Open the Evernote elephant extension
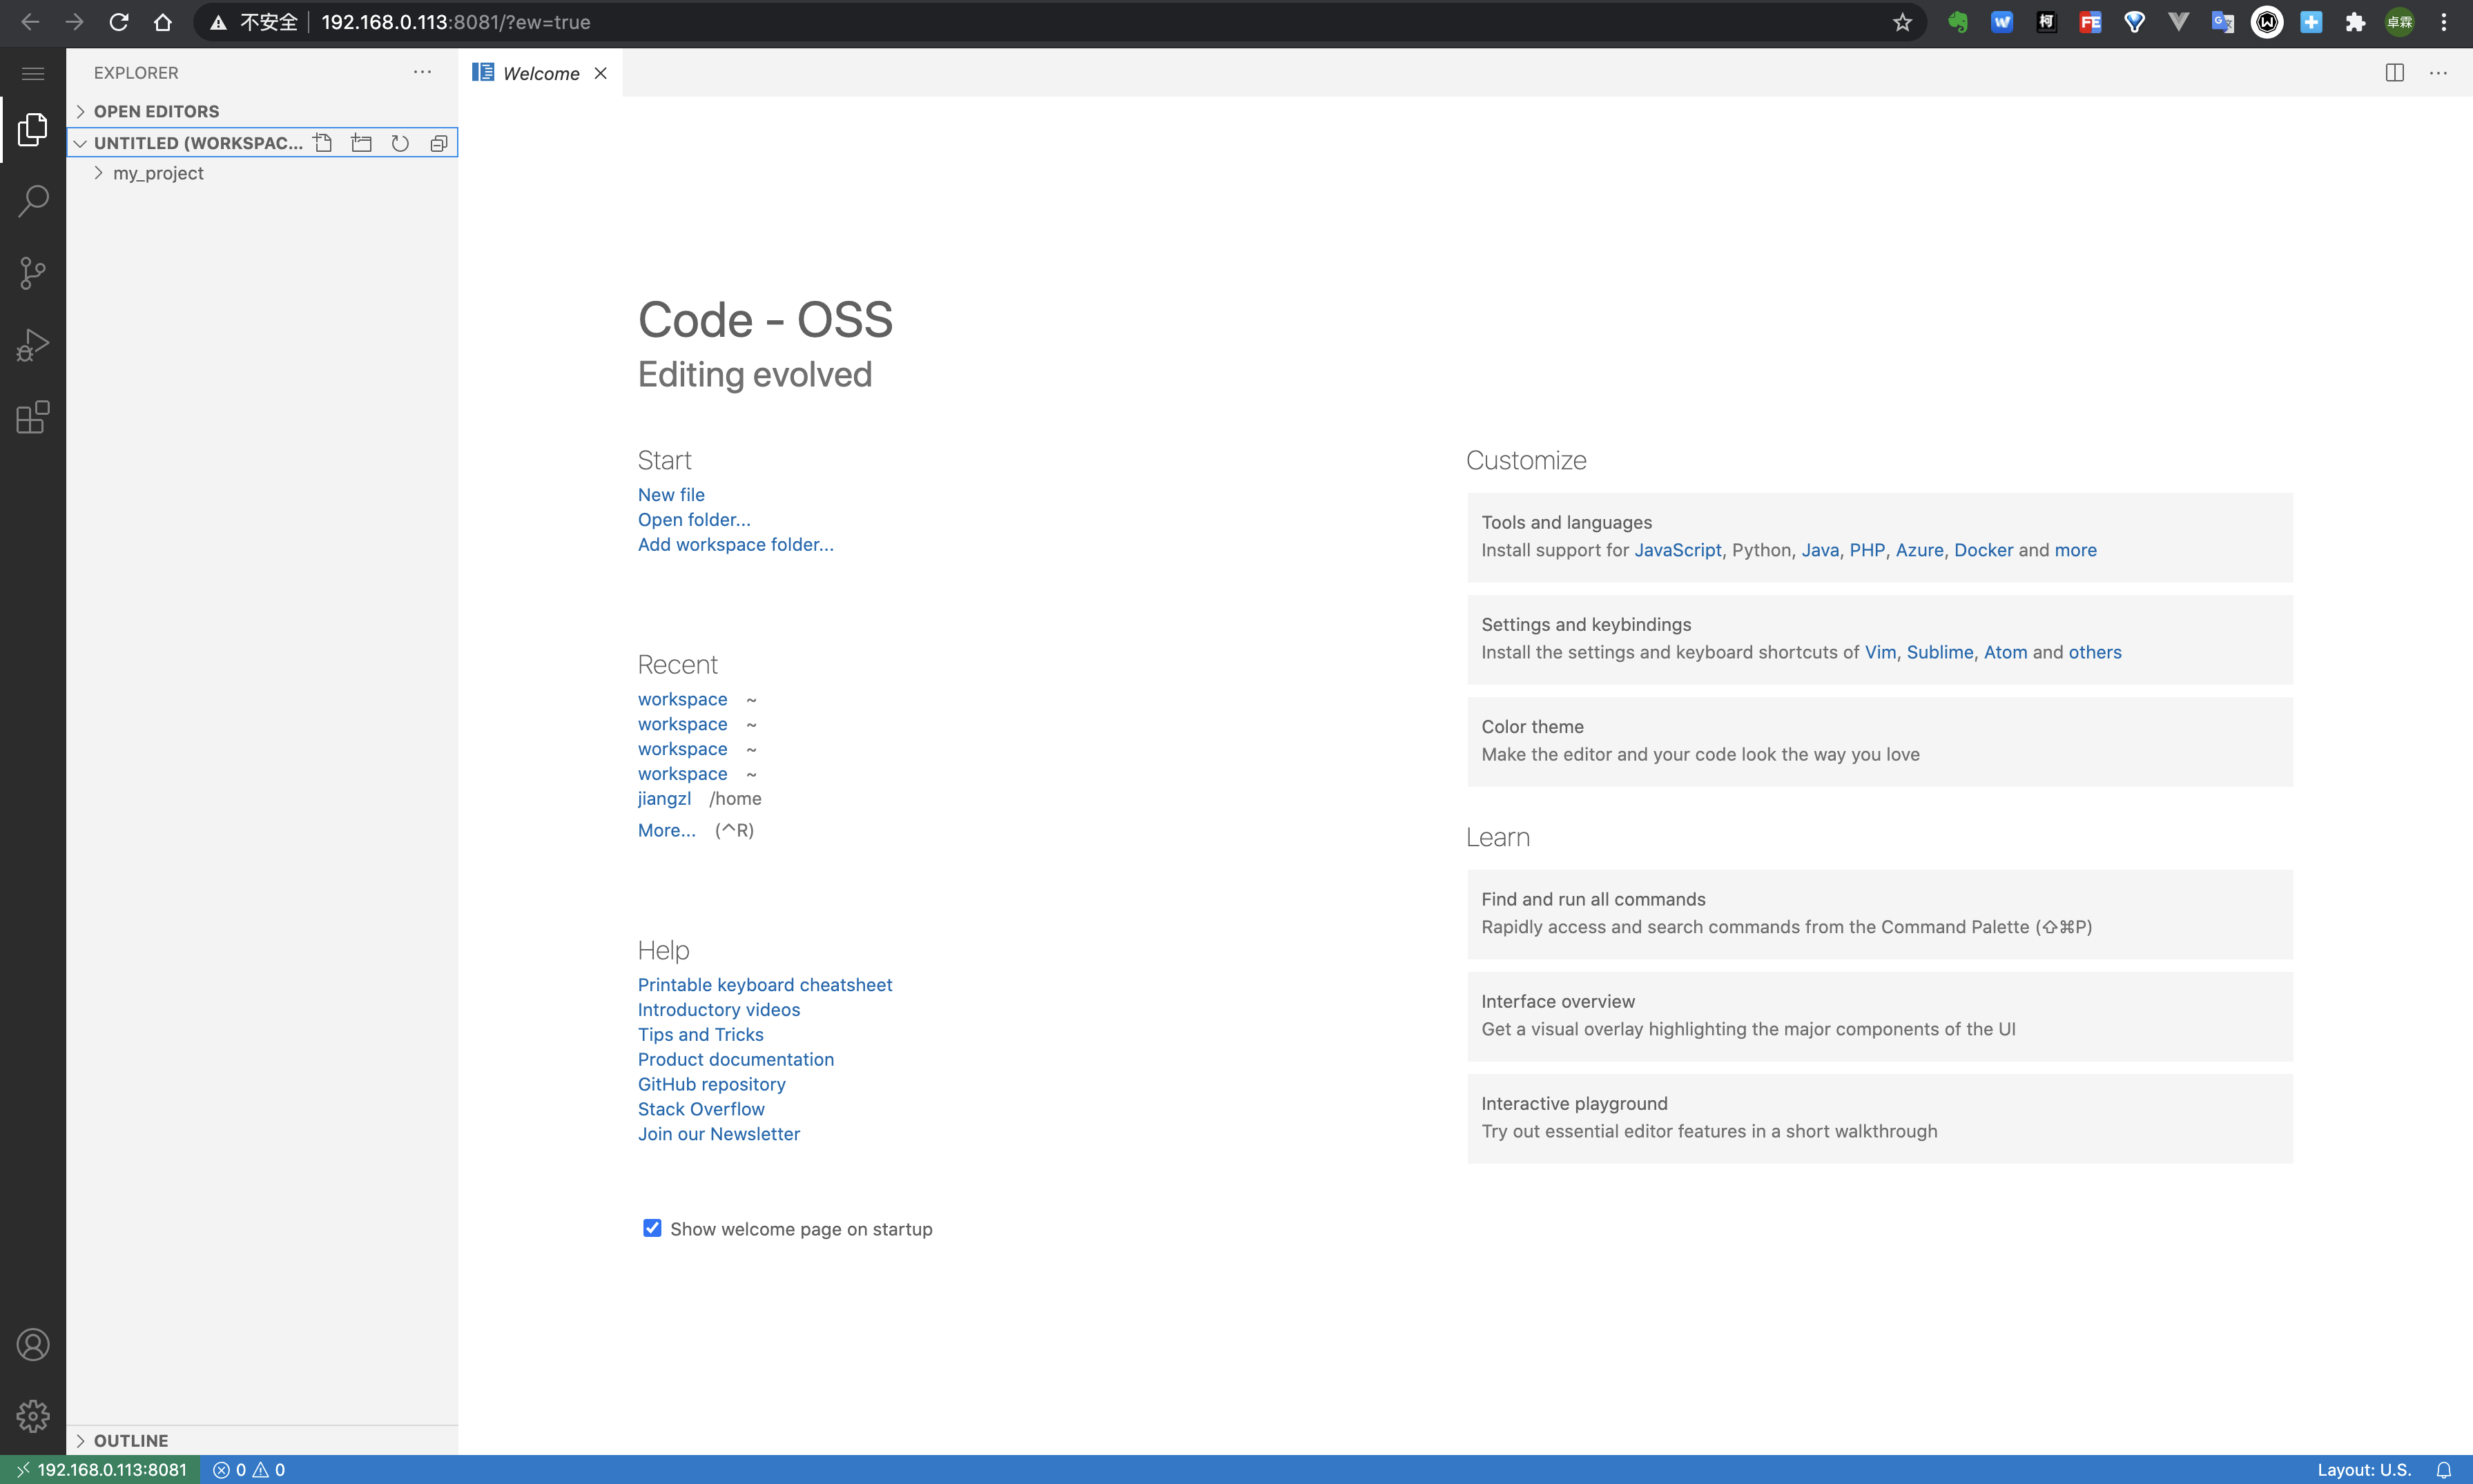 tap(1958, 22)
